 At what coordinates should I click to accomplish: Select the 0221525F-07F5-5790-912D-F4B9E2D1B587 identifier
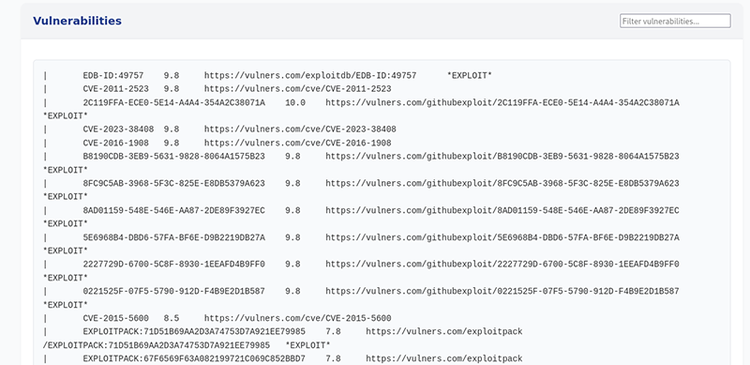(174, 291)
